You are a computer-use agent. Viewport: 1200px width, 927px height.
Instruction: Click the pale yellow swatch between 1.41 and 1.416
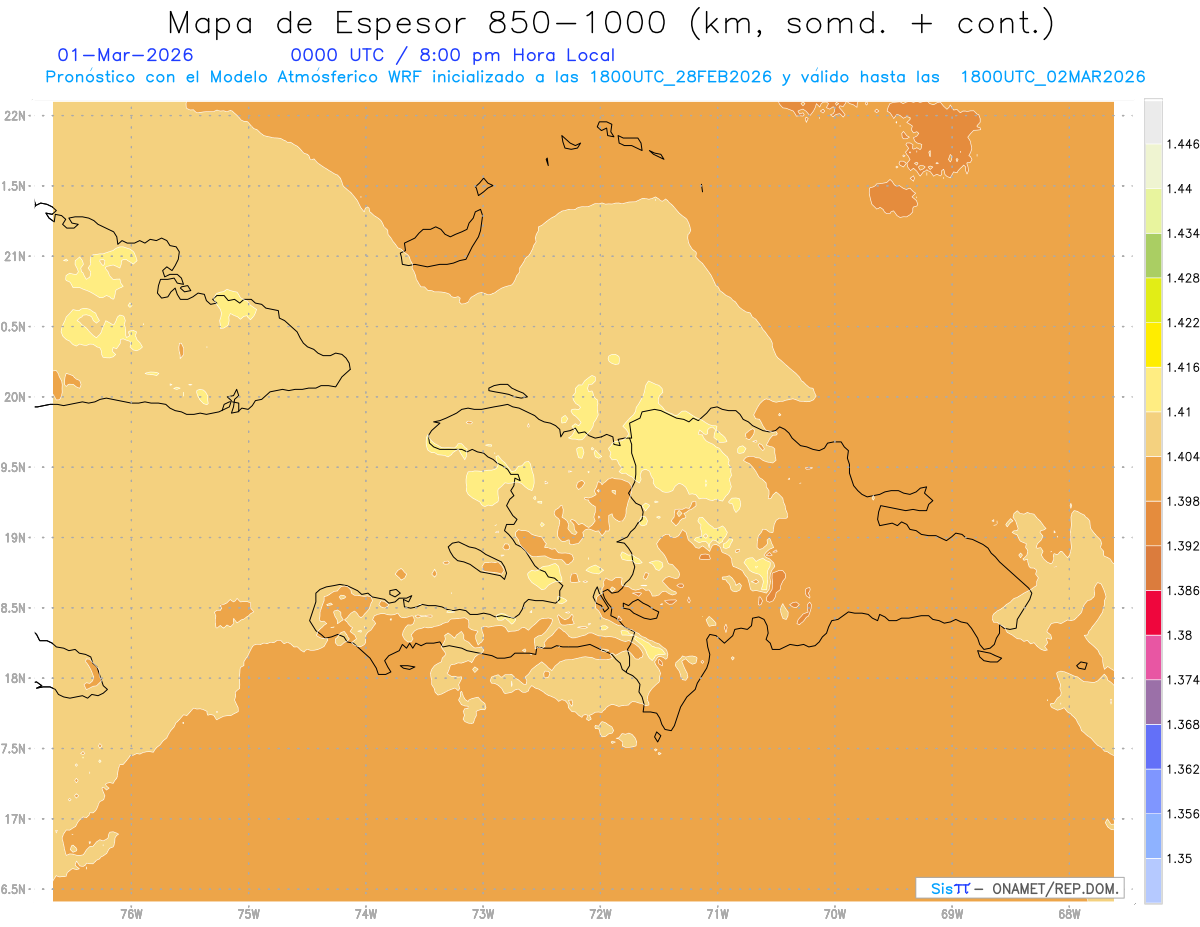[x=1153, y=389]
